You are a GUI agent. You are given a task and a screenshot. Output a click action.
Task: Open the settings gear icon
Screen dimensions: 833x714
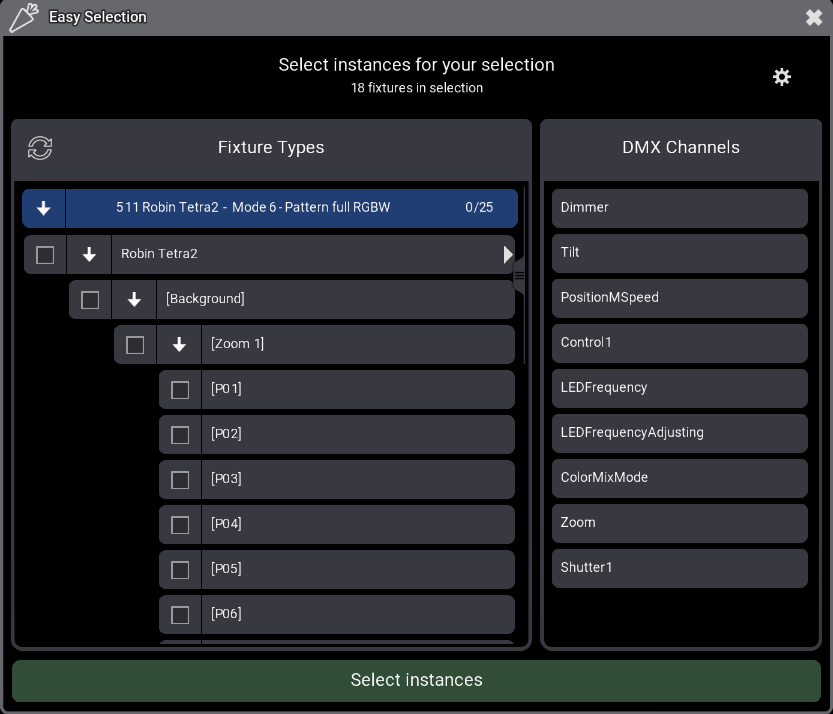click(x=782, y=77)
